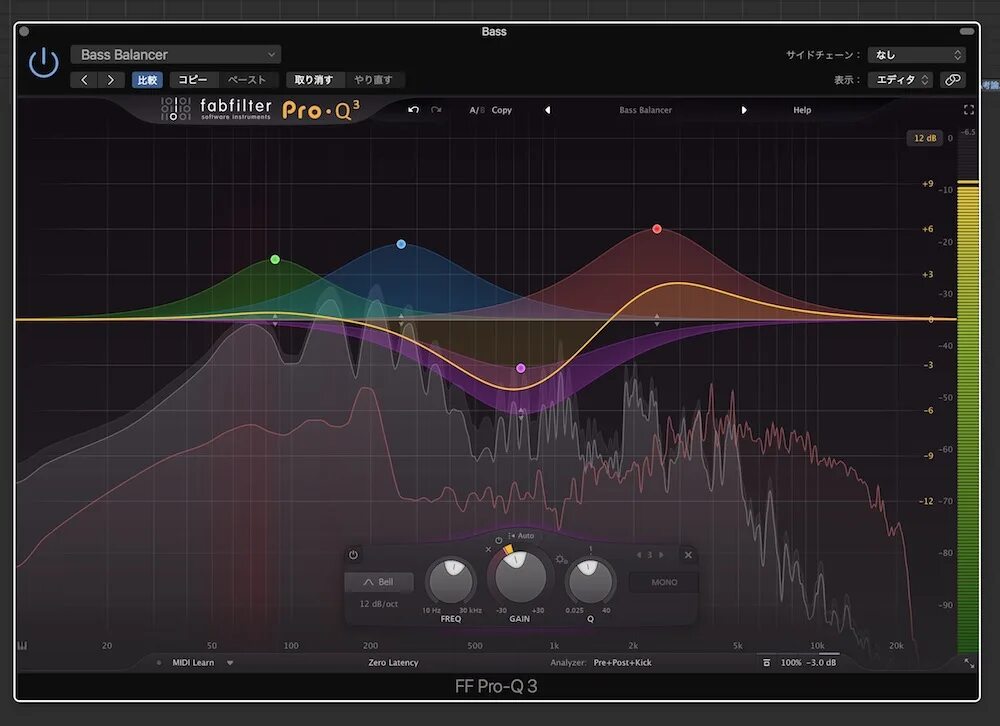Select previous band with left arrow by 3
This screenshot has width=1000, height=726.
[638, 555]
